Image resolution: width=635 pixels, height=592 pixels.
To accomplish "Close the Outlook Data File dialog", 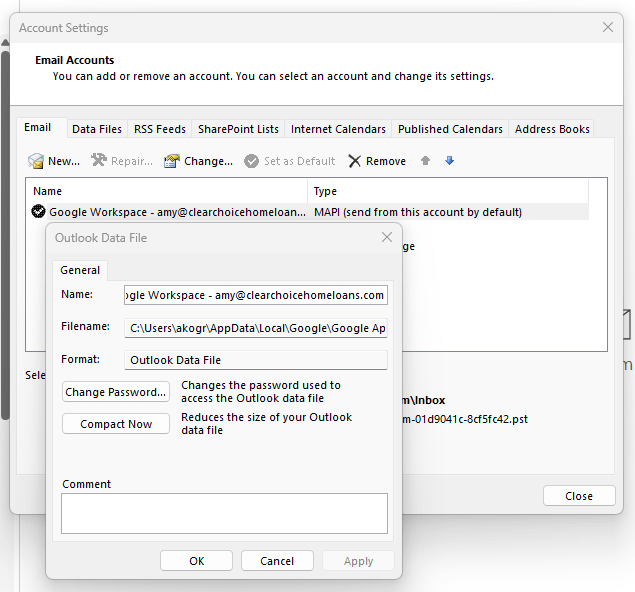I will (x=387, y=237).
